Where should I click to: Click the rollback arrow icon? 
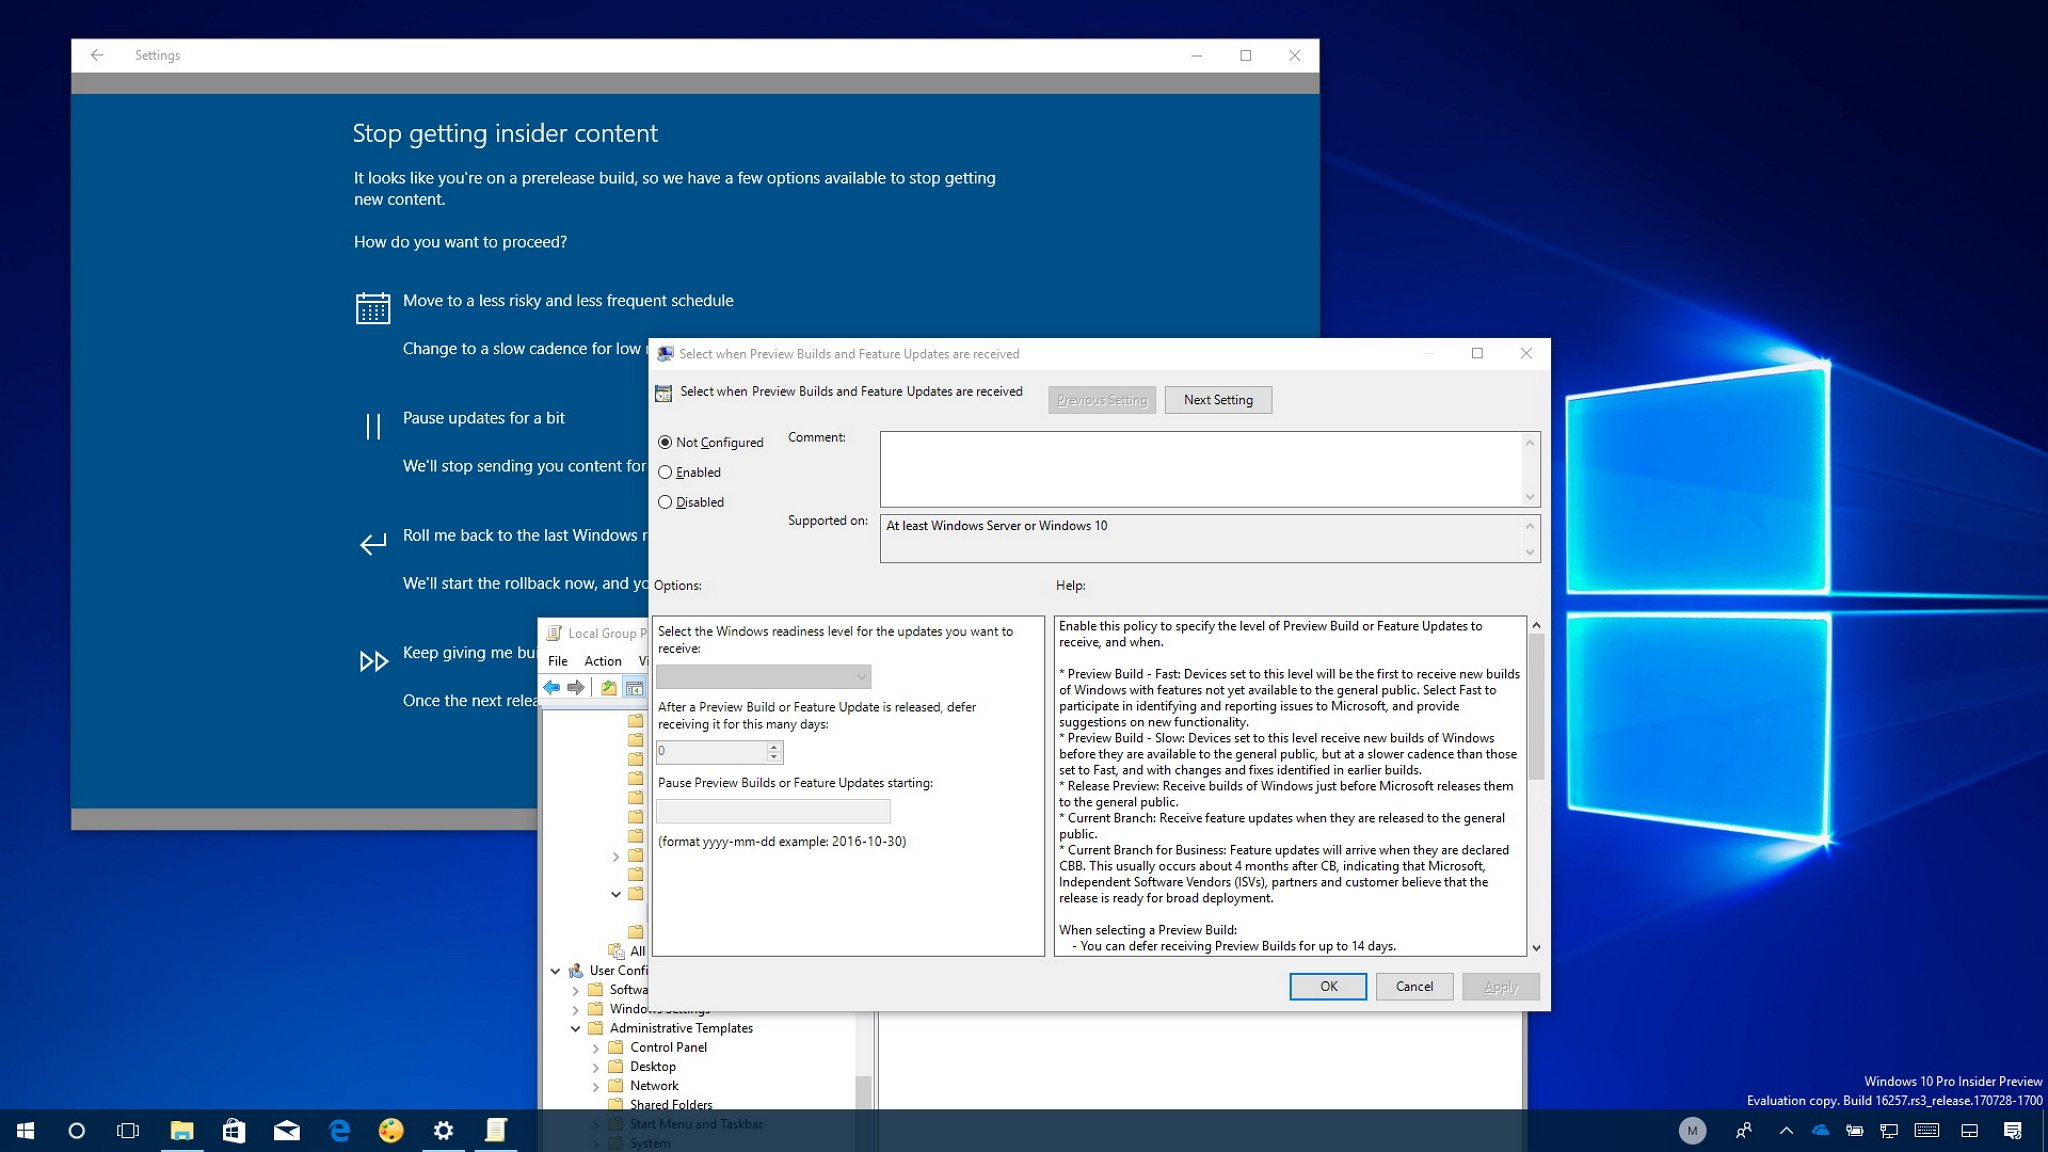point(373,544)
